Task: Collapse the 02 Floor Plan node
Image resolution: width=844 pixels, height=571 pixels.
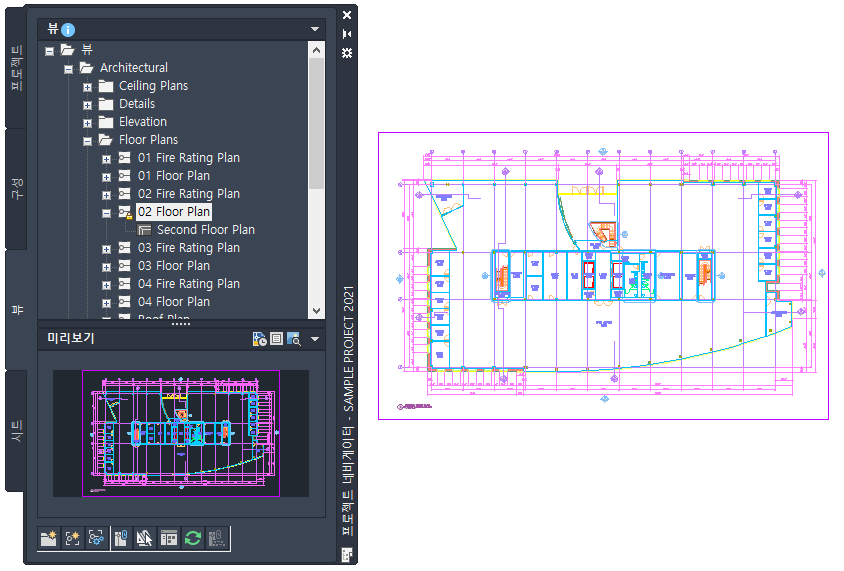Action: click(x=107, y=214)
